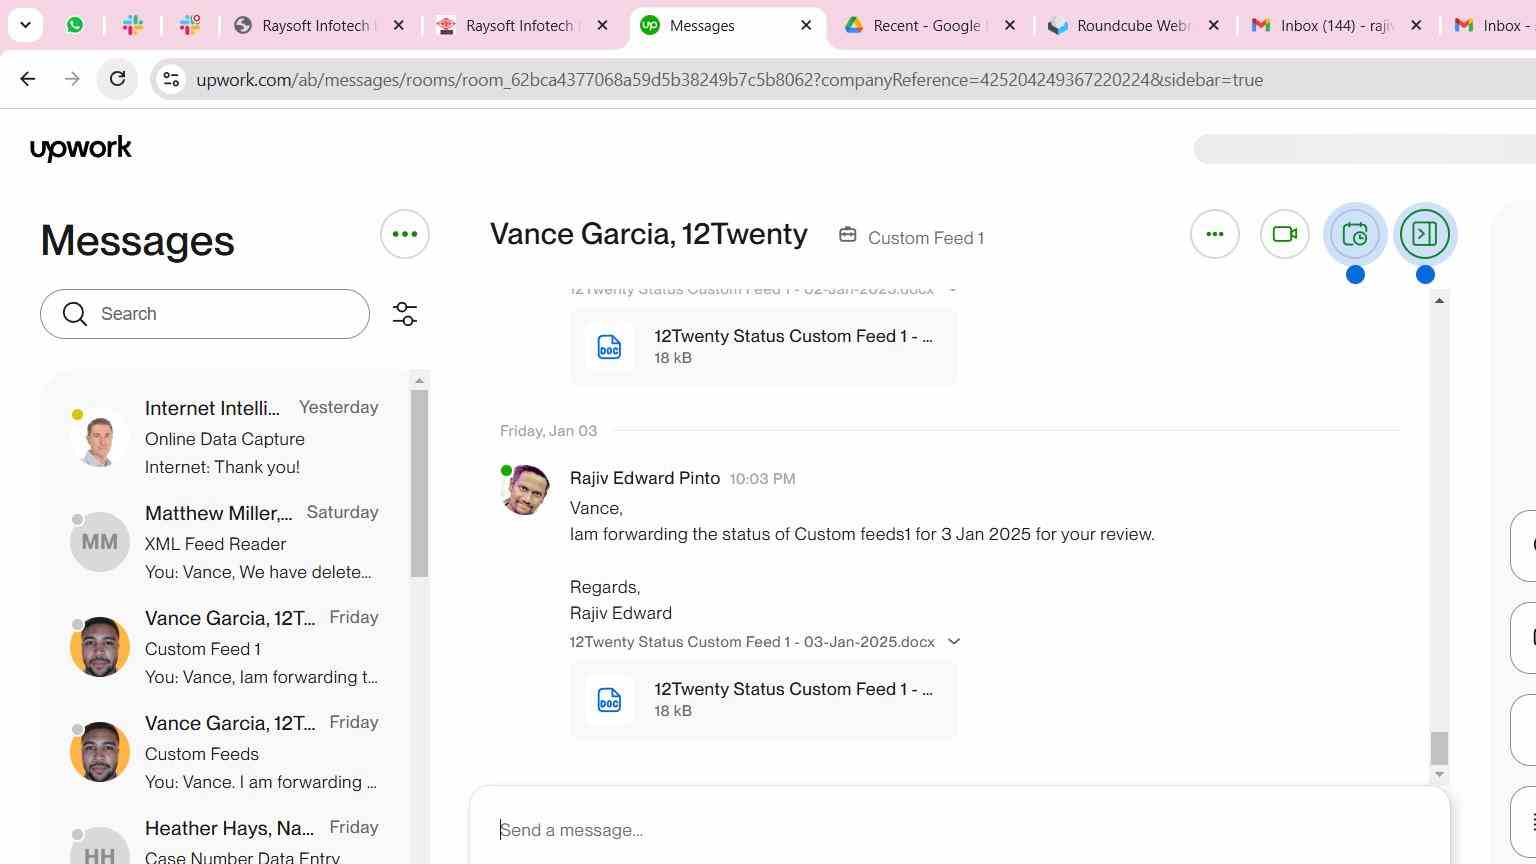The width and height of the screenshot is (1536, 864).
Task: Close the second Raysoft Infotech tab
Action: coord(602,25)
